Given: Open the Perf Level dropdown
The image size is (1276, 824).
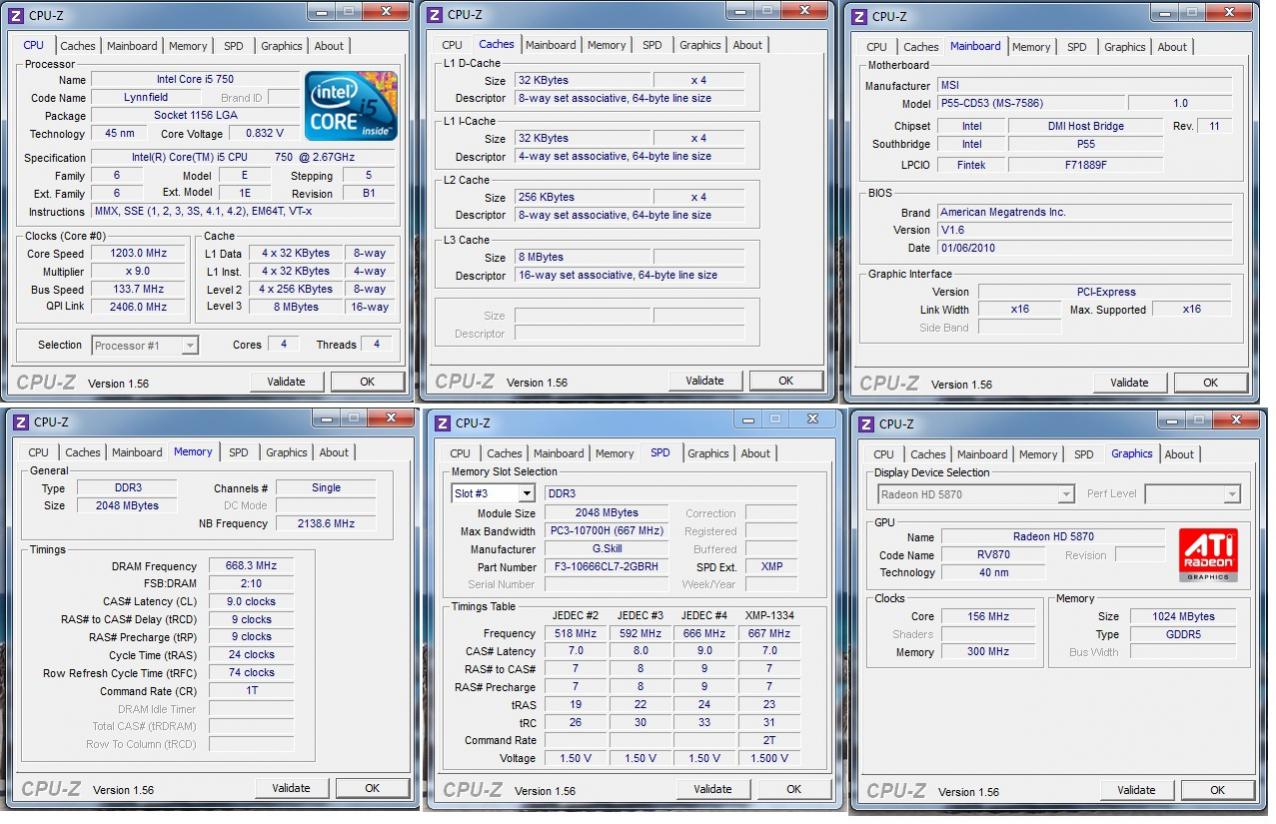Looking at the screenshot, I should [x=1192, y=494].
